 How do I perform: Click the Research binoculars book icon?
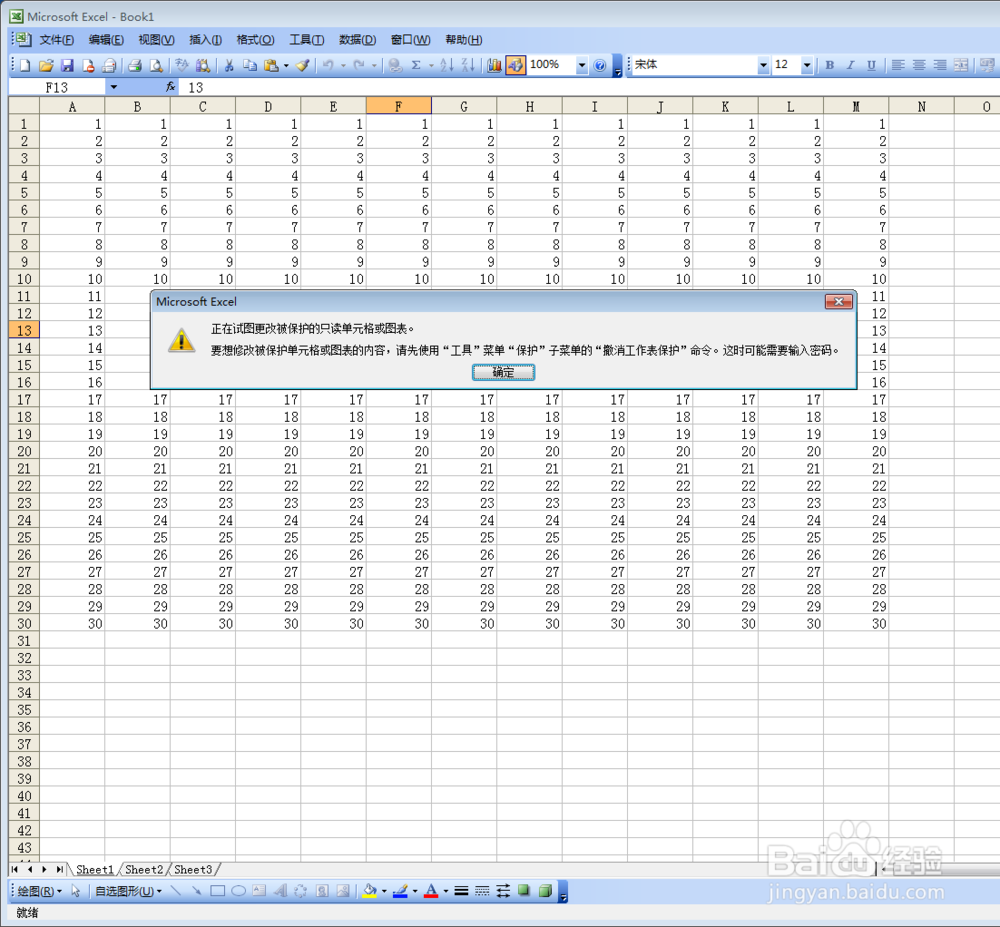point(203,65)
